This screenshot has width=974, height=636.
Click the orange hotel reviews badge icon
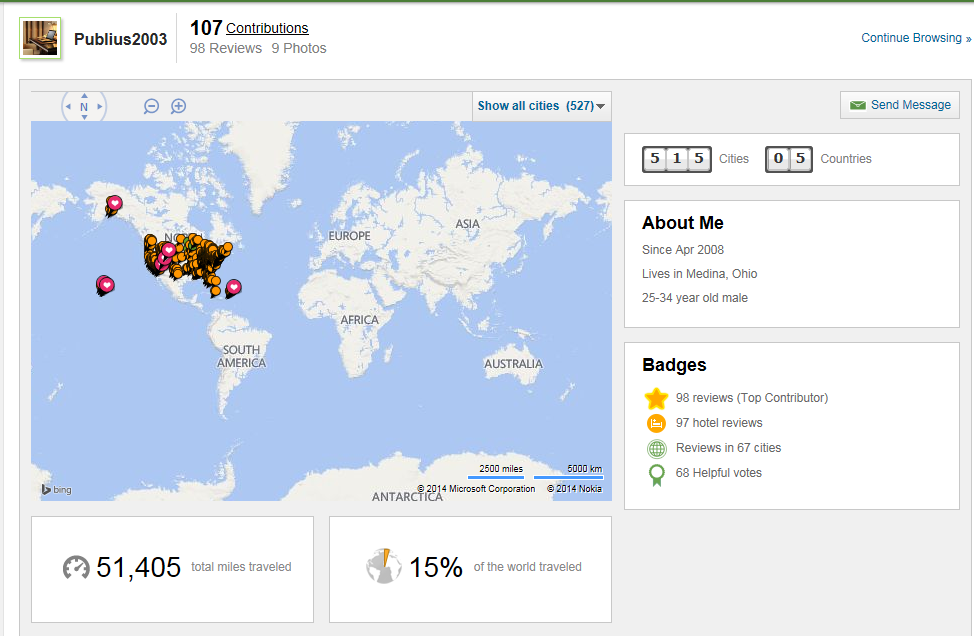pos(656,423)
